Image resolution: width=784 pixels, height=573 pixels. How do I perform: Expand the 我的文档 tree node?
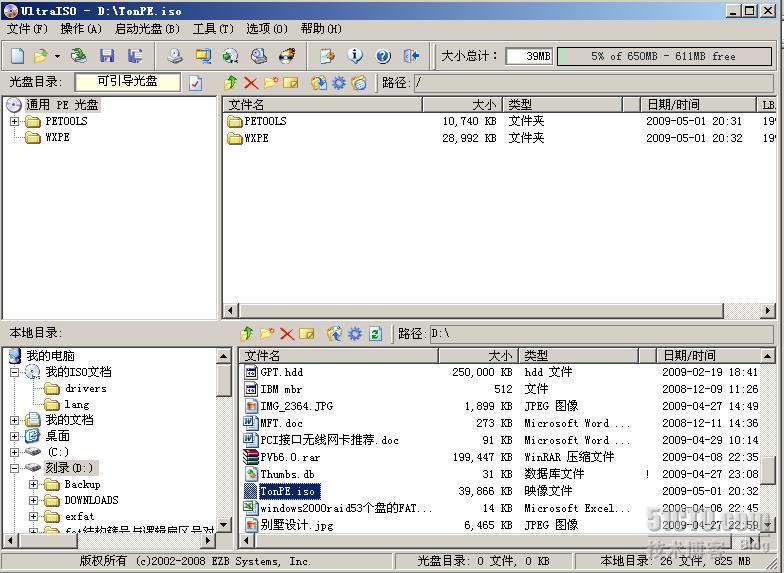pyautogui.click(x=14, y=420)
